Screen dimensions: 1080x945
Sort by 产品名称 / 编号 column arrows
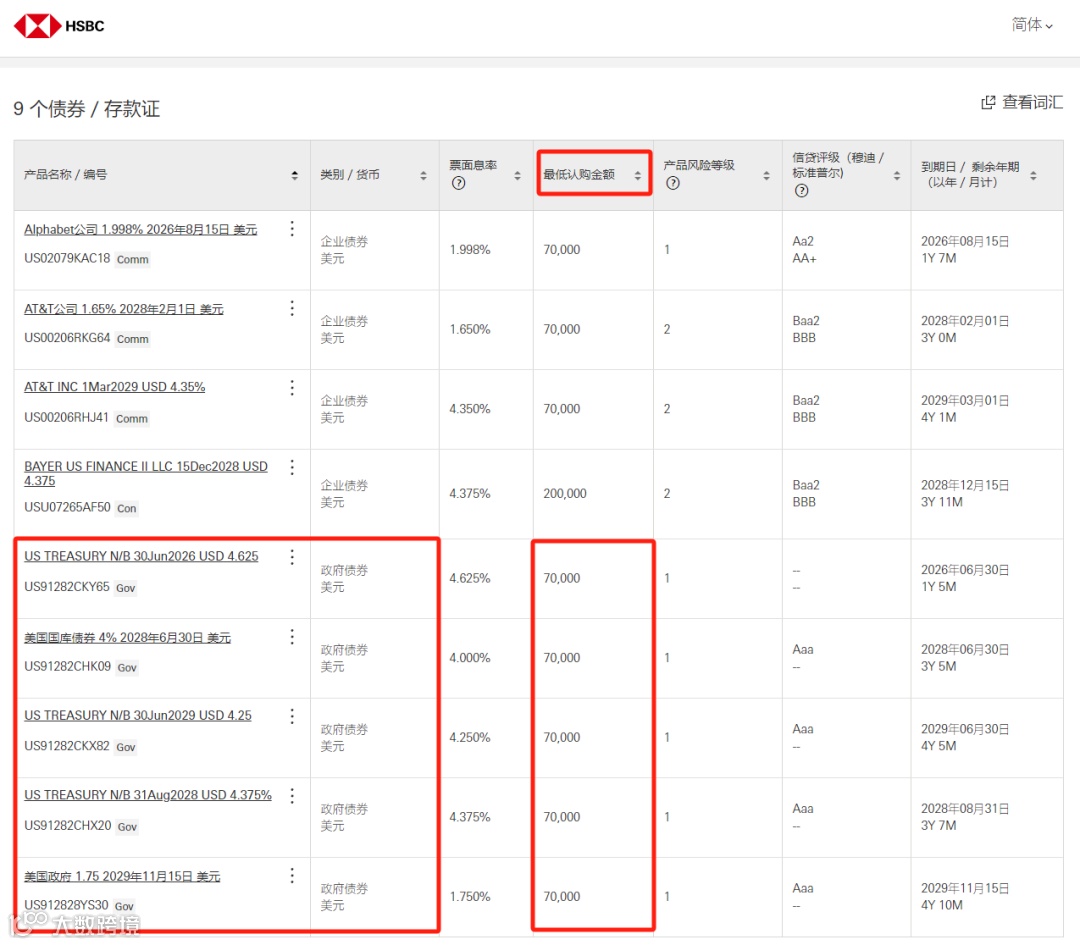coord(295,176)
